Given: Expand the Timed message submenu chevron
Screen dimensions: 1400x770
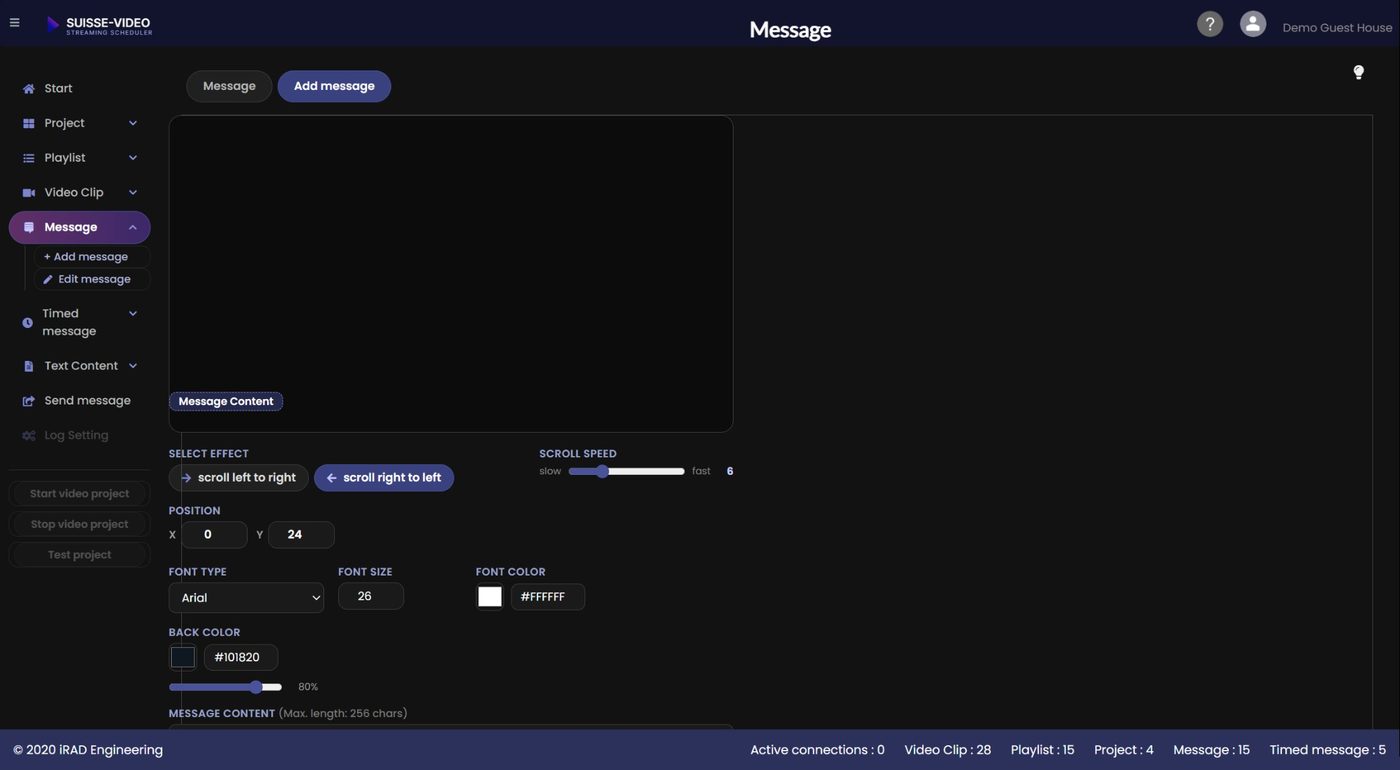Looking at the screenshot, I should coord(133,313).
